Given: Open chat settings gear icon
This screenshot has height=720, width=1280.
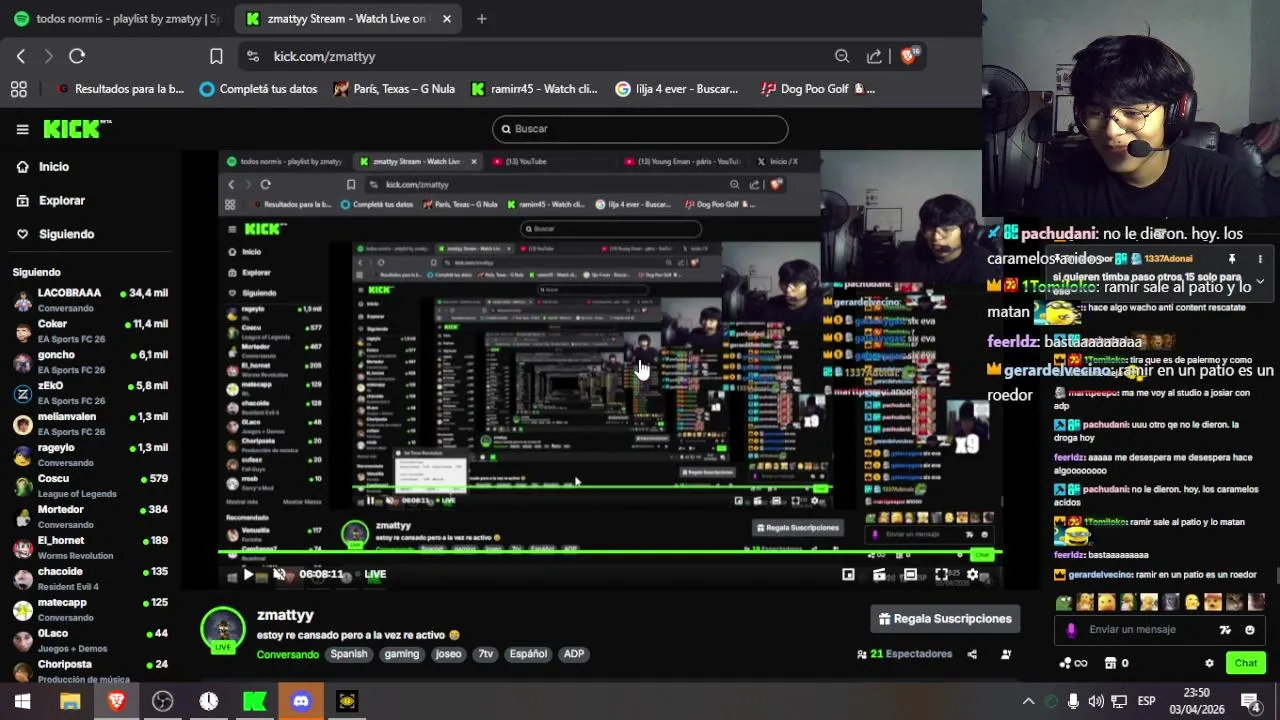Looking at the screenshot, I should click(x=1209, y=663).
